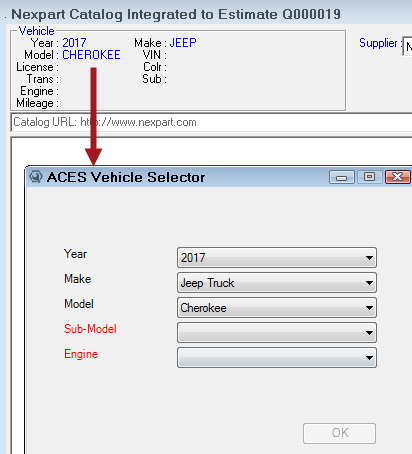Click the VIN label in Vehicle panel
Screen dimensions: 412x454
[x=154, y=55]
